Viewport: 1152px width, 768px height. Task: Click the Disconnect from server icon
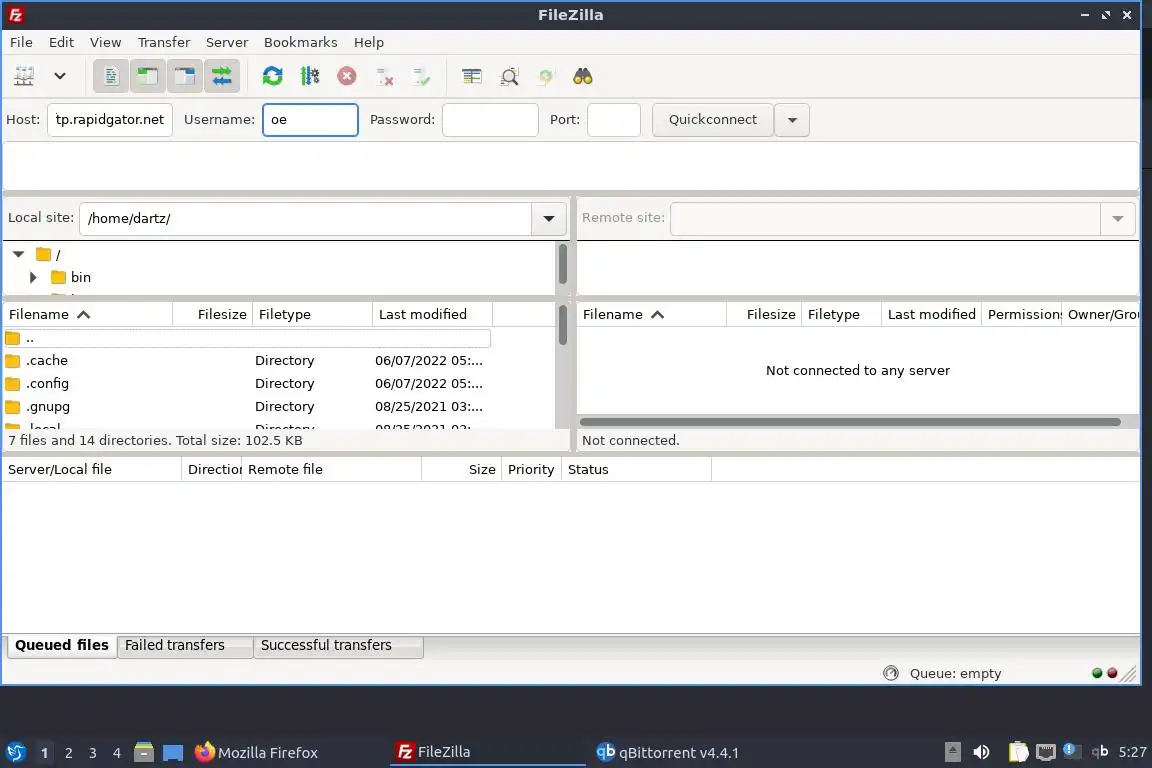384,76
